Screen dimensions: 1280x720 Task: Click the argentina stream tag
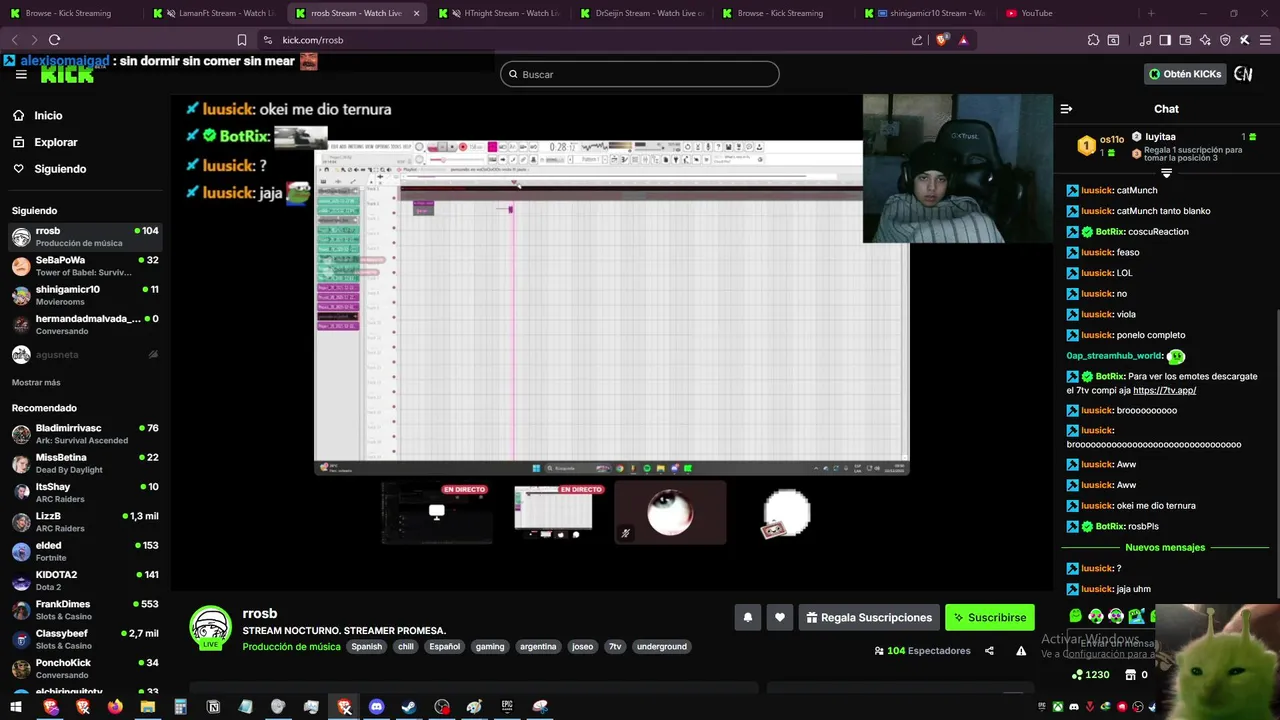point(538,647)
